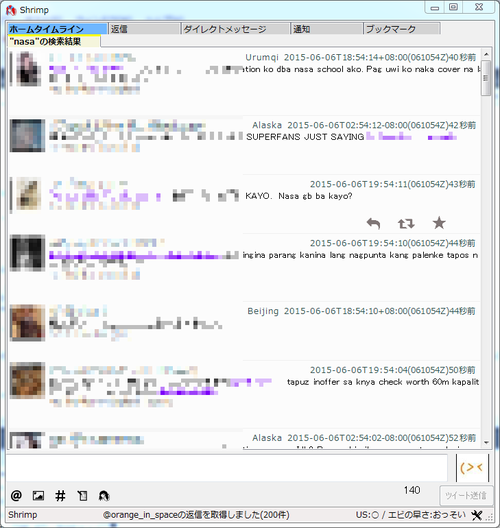Screen dimensions: 500x528
Task: Retweet the 'KAYO. Nasa gb ba kayo?' tweet
Action: pos(406,223)
